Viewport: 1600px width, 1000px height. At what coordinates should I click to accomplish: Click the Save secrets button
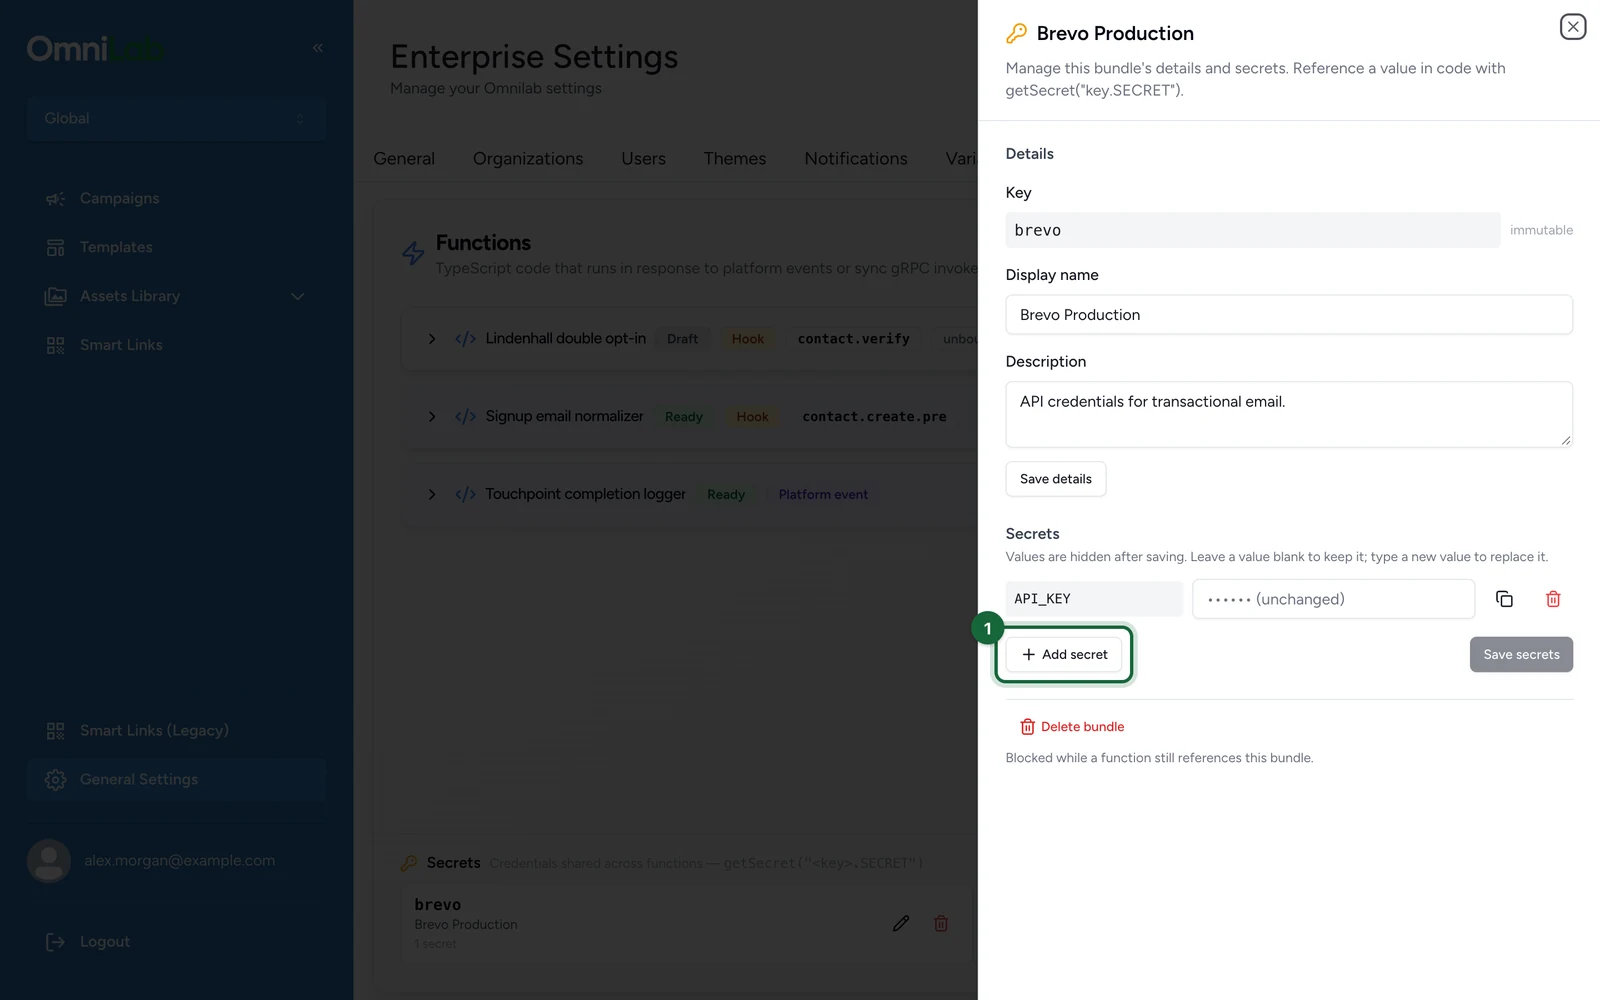(x=1521, y=654)
